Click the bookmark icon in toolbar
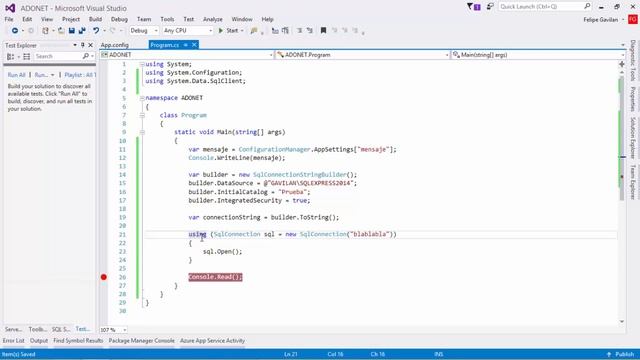 [x=323, y=31]
